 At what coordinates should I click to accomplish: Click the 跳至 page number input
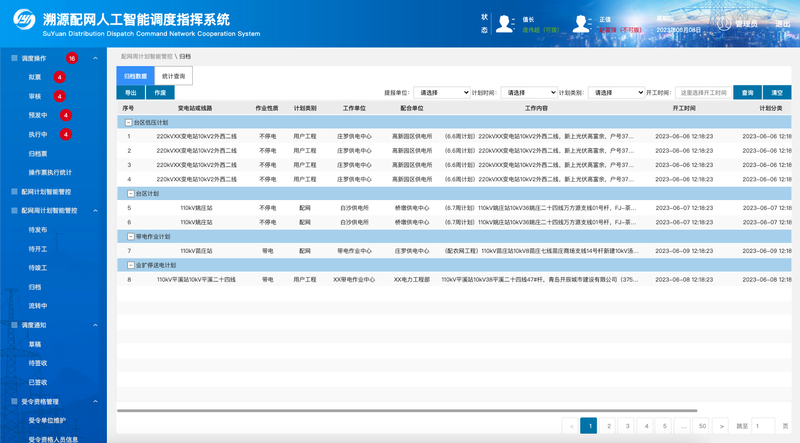(763, 426)
